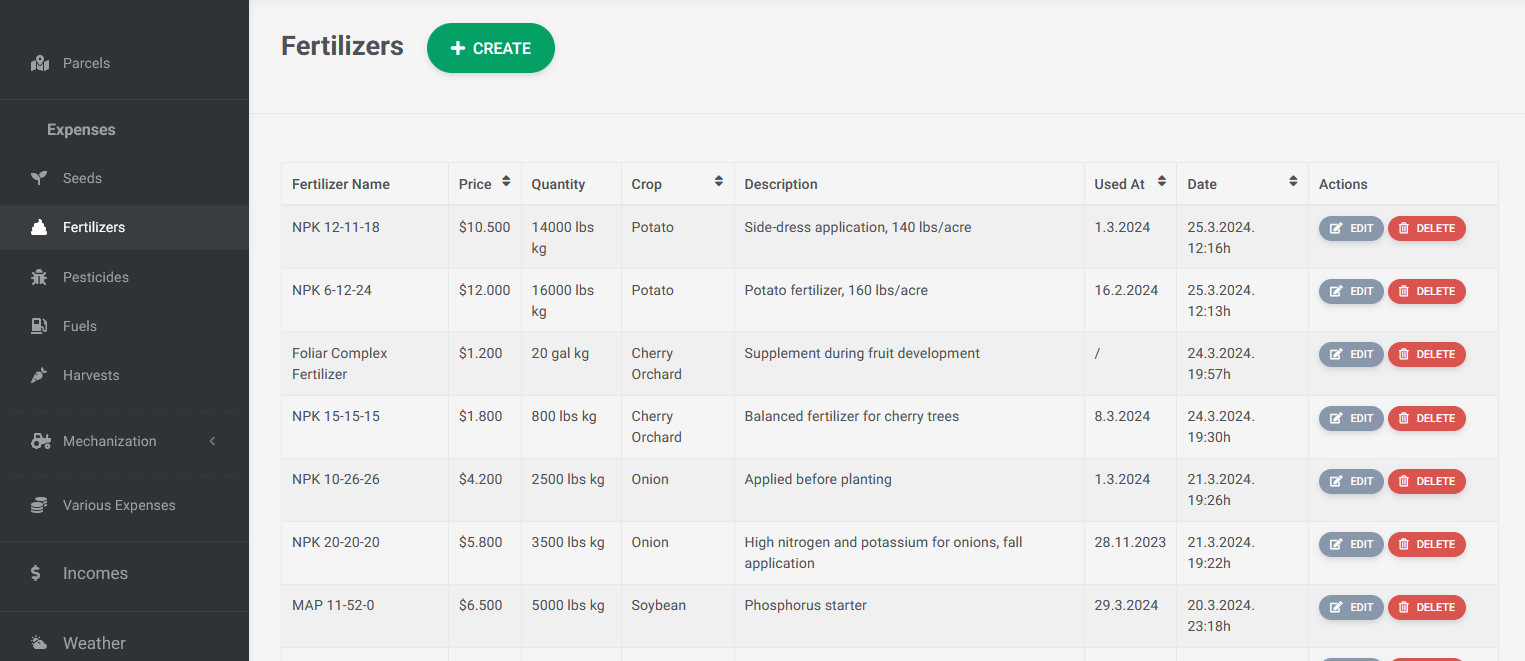Edit the NPK 15-15-15 entry
This screenshot has height=661, width=1525.
[1351, 418]
